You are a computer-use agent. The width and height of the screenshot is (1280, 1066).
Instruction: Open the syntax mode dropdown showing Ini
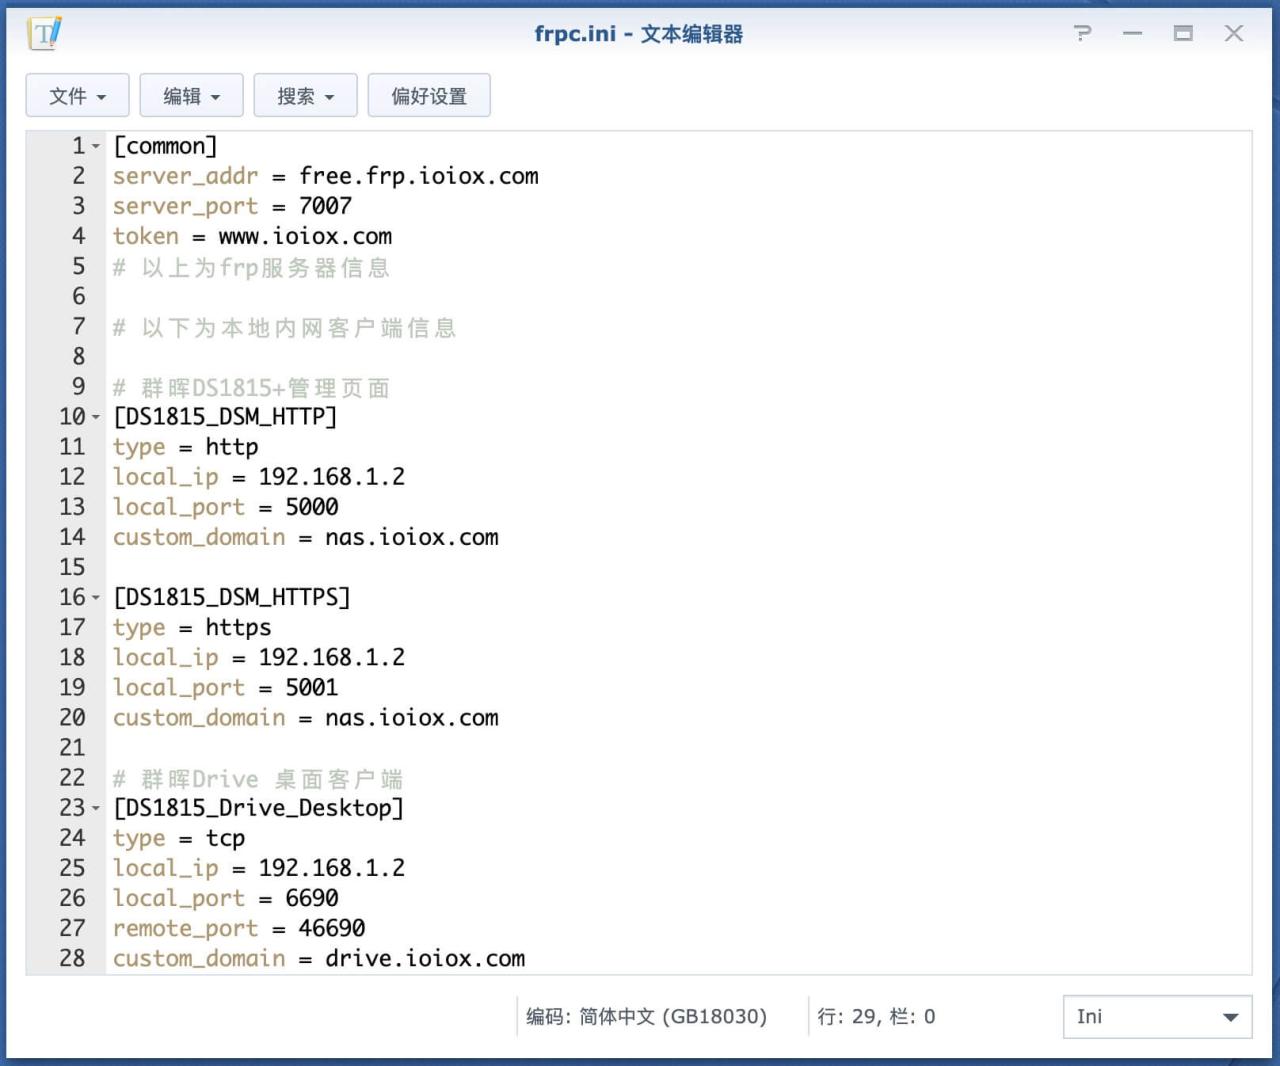click(1155, 1016)
